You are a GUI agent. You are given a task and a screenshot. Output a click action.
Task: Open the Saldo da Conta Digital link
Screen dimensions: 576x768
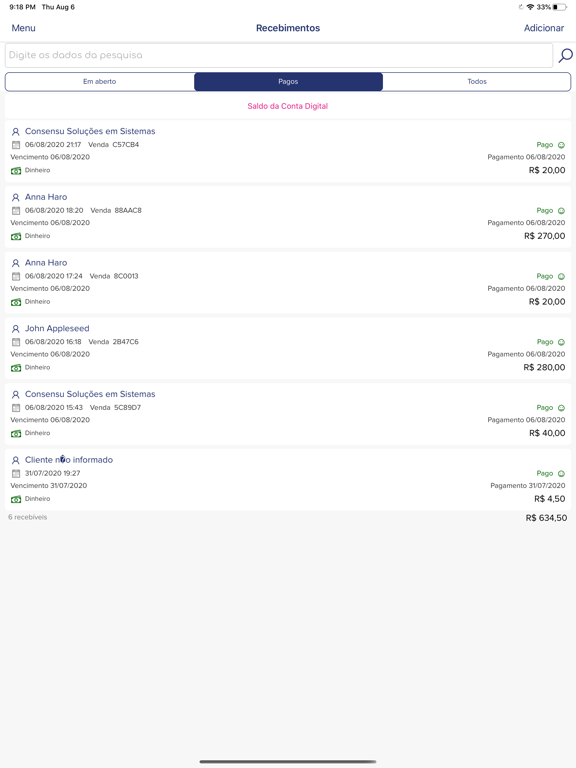click(x=288, y=106)
